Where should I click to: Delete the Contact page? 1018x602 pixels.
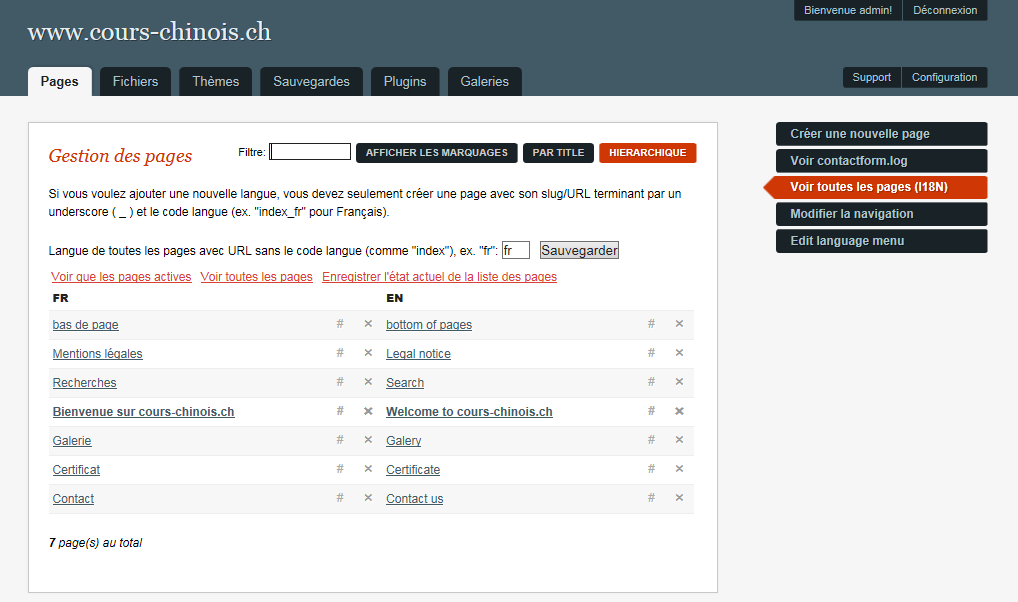tap(368, 498)
